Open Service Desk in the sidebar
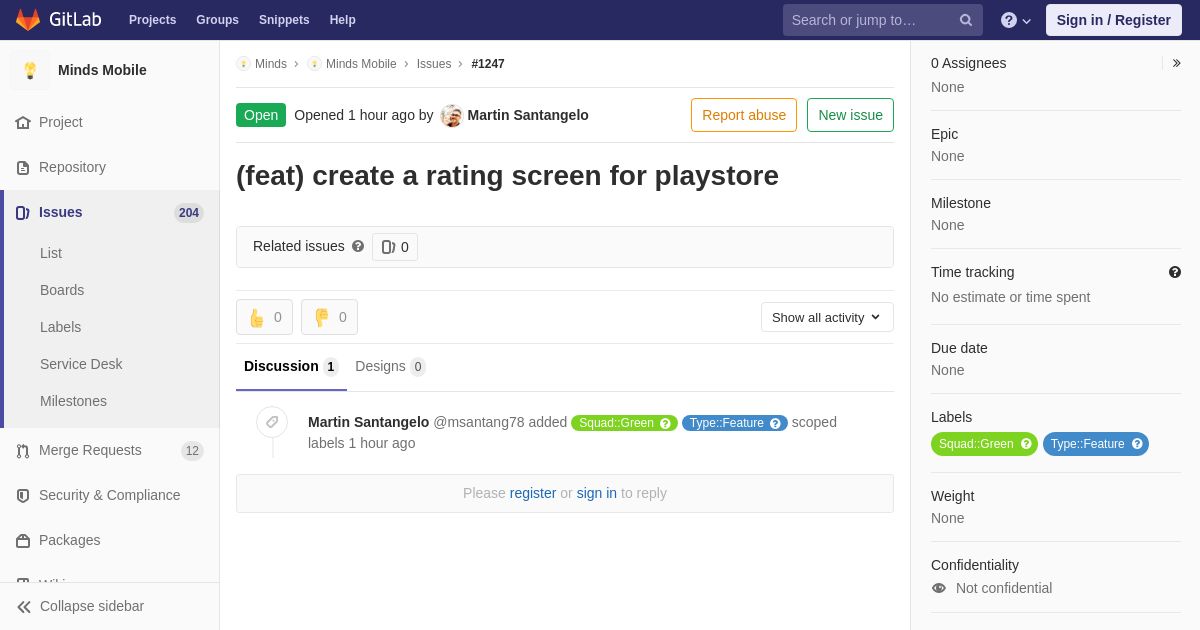Viewport: 1200px width, 630px height. point(81,364)
